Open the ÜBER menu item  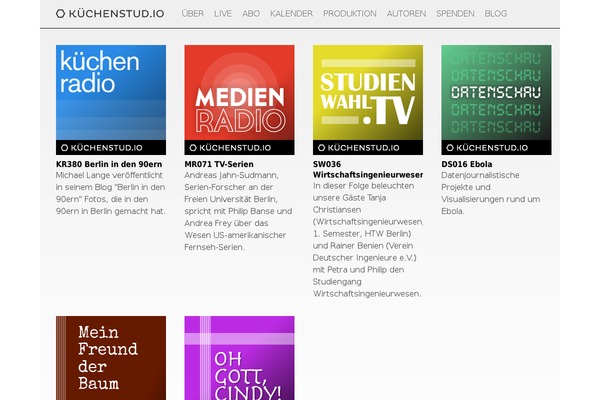[x=192, y=14]
